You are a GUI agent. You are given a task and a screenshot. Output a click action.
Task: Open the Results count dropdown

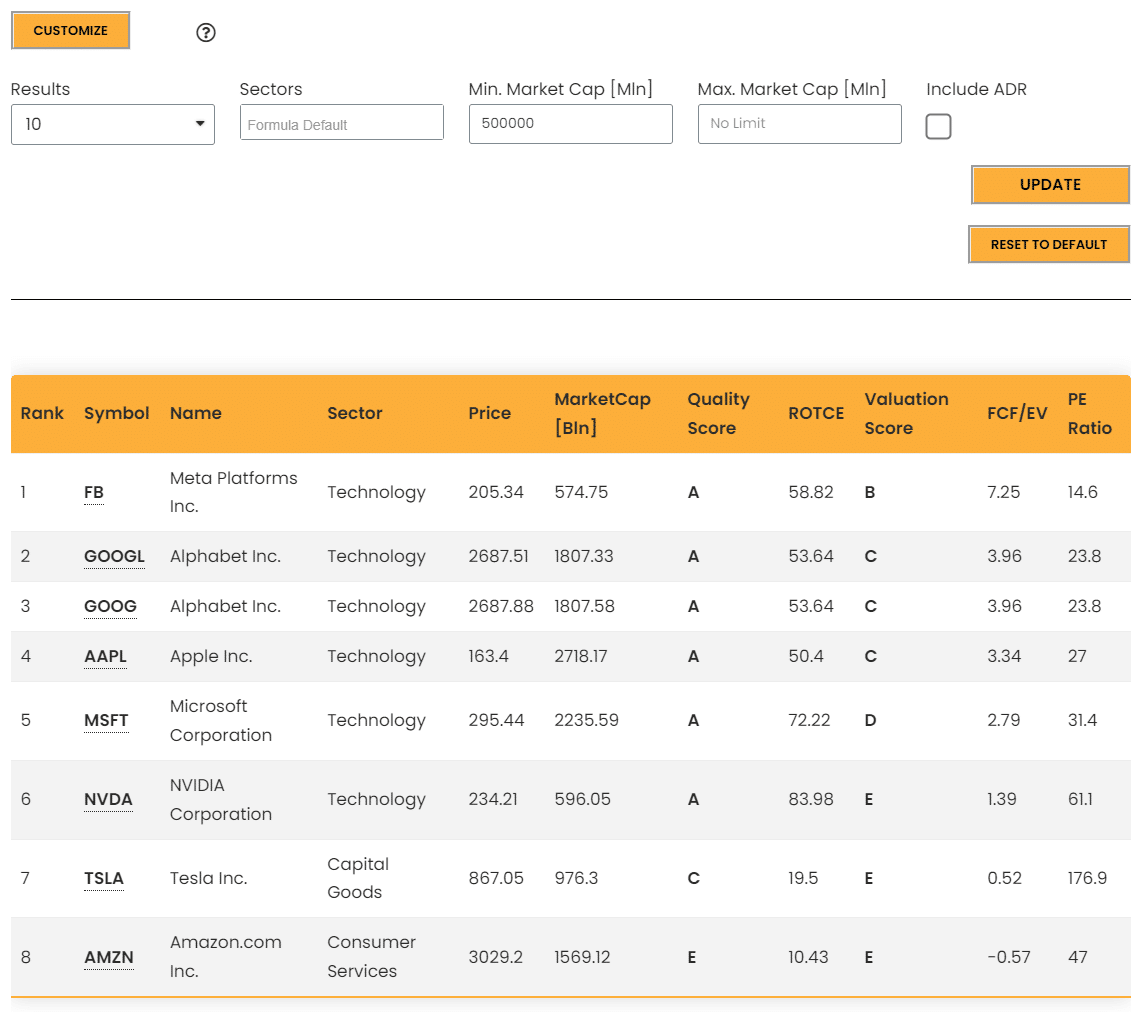(x=113, y=124)
